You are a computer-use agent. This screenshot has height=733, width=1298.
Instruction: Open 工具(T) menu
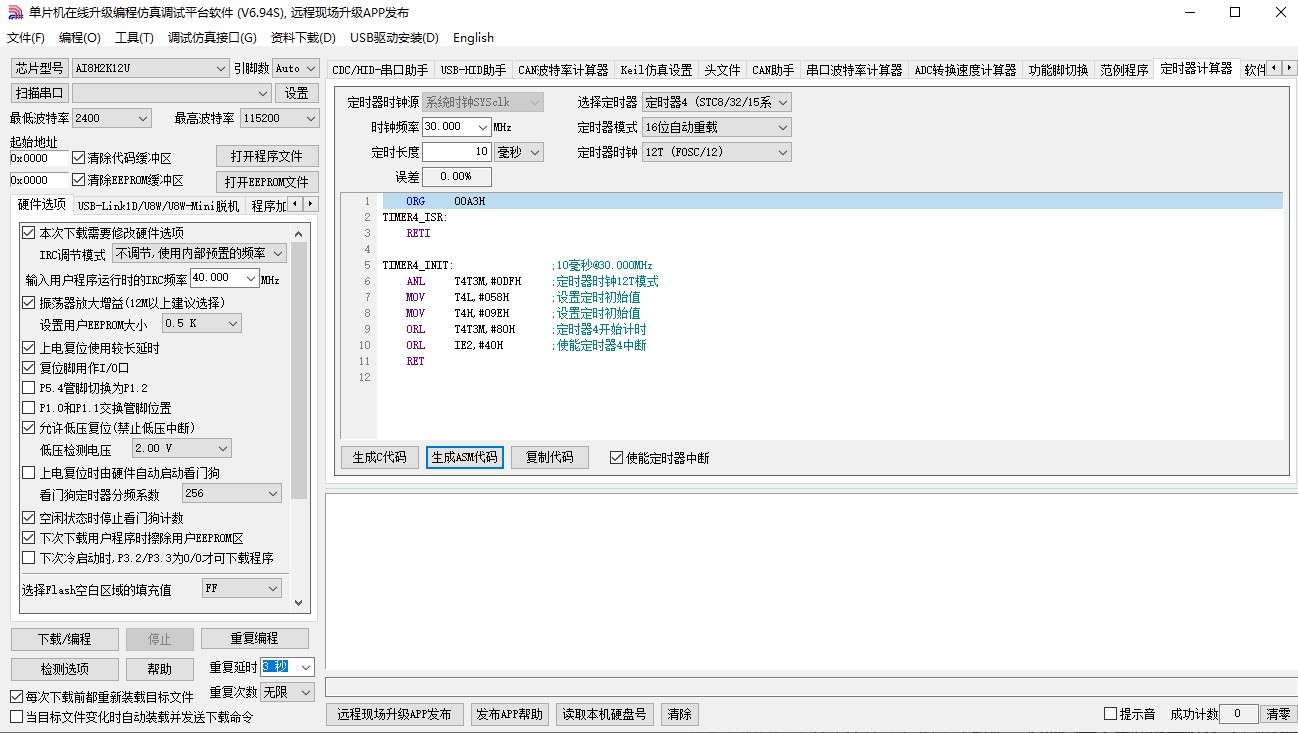tap(134, 38)
